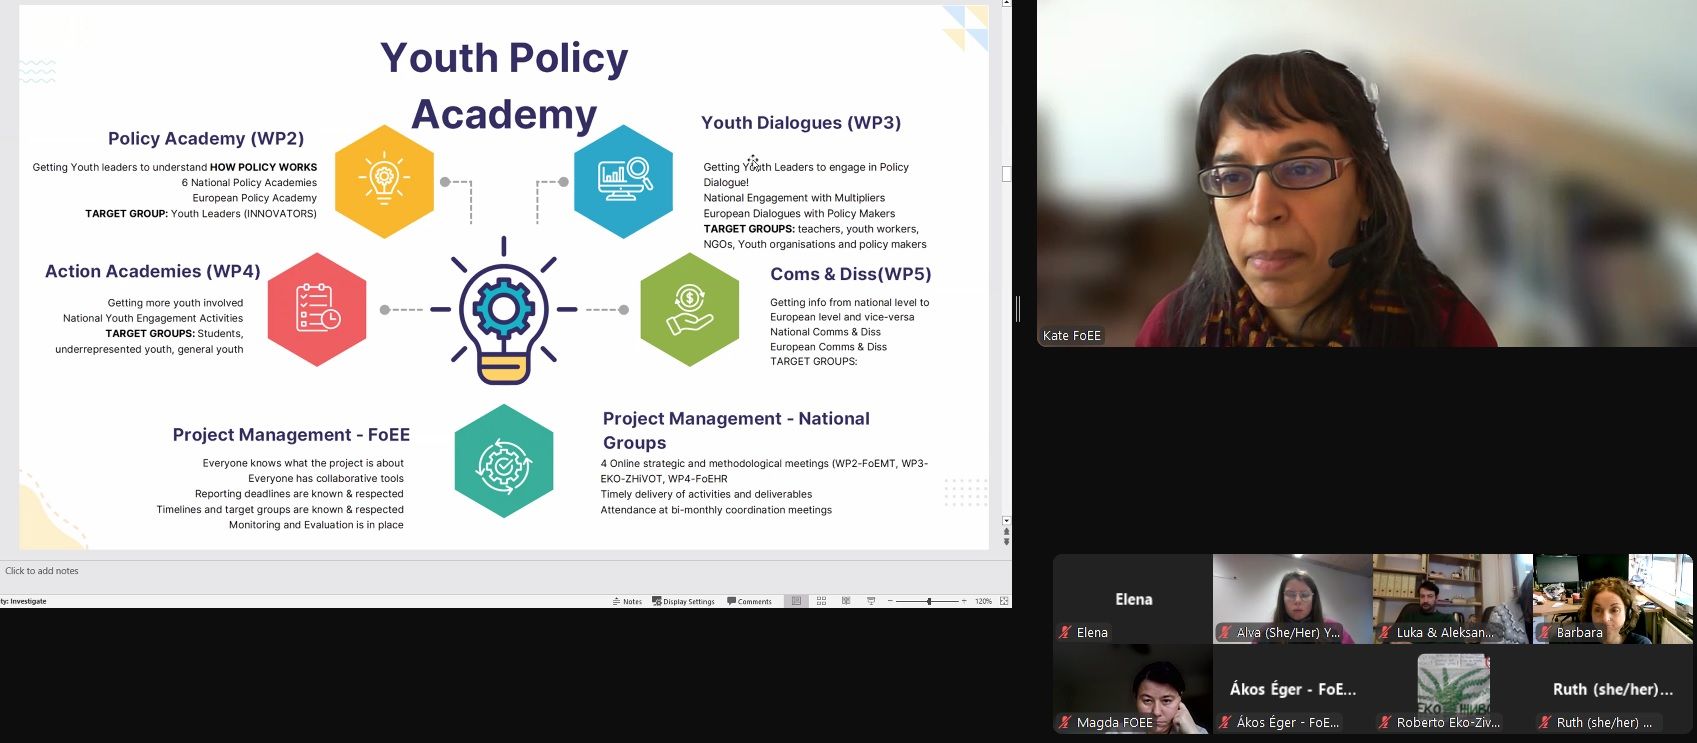Image resolution: width=1697 pixels, height=743 pixels.
Task: Adjust the zoom slider handle
Action: tap(929, 601)
